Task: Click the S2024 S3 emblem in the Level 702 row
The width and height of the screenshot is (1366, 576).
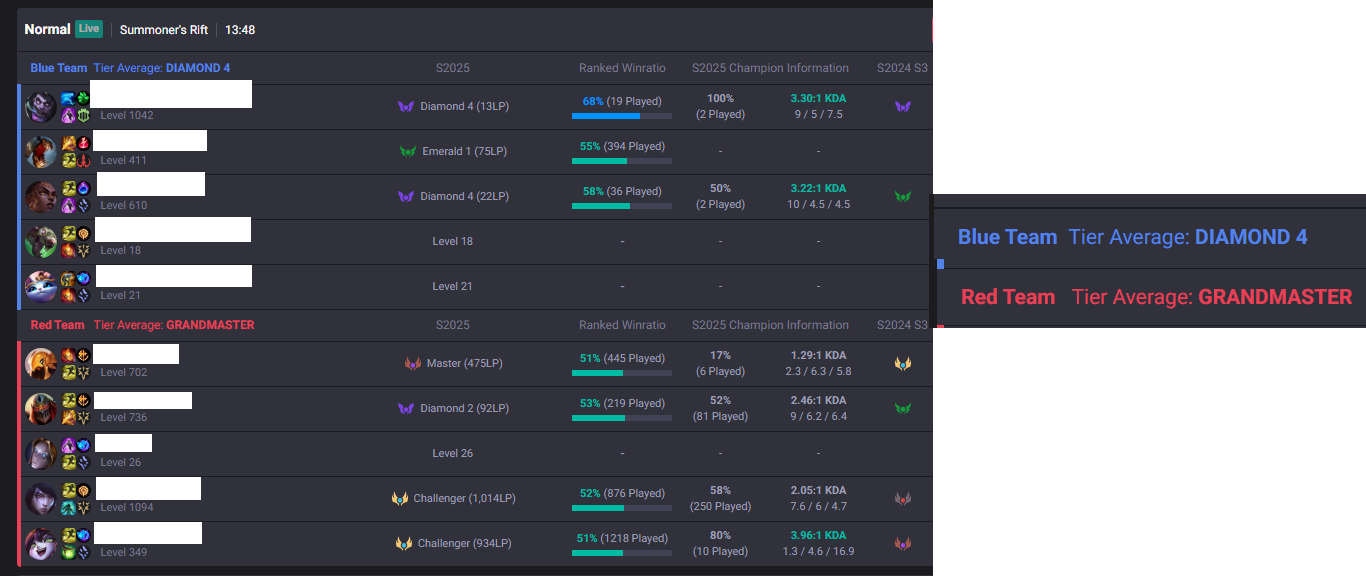Action: tap(903, 364)
